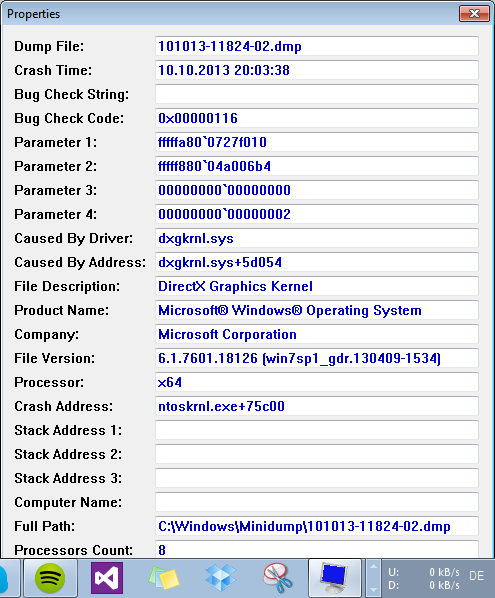Click the File Description field
The width and height of the screenshot is (495, 598).
coord(317,286)
